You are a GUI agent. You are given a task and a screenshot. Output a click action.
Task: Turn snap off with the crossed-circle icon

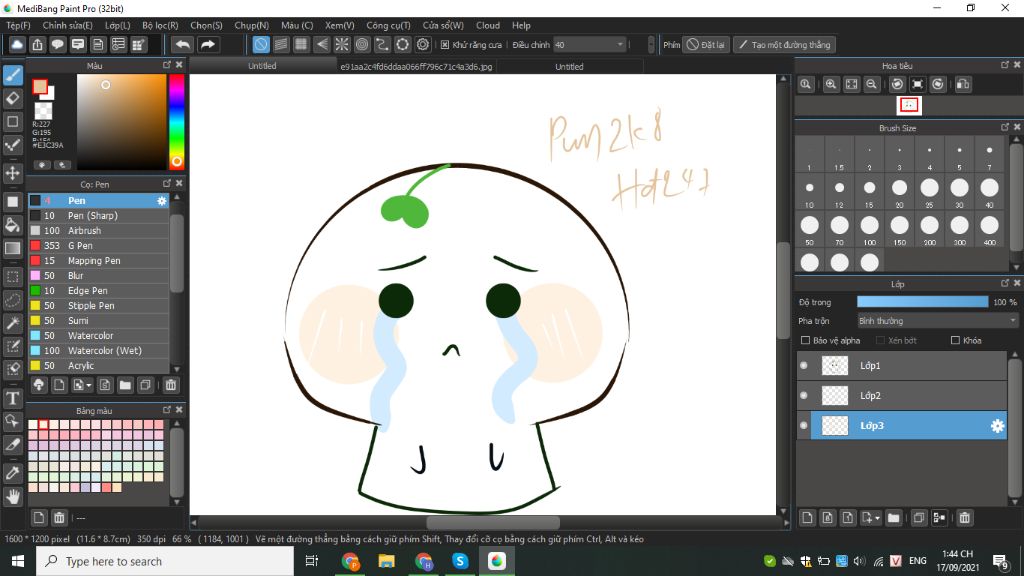coord(261,44)
